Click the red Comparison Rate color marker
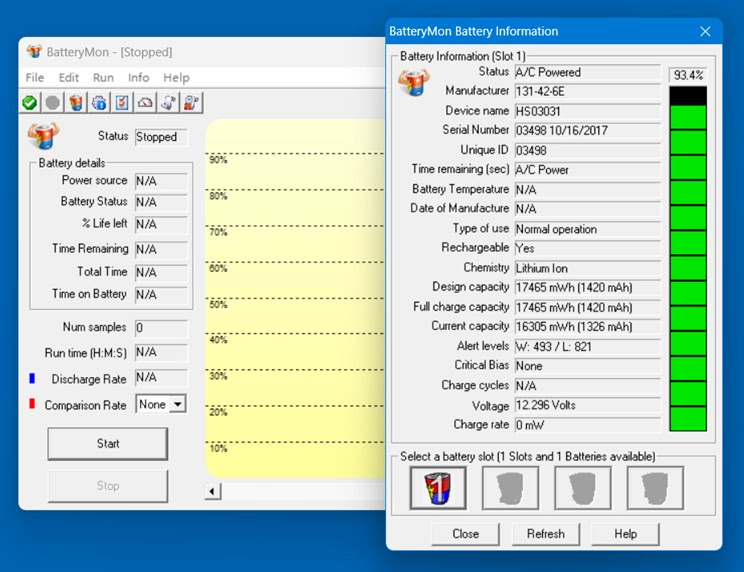This screenshot has width=744, height=572. coord(32,404)
